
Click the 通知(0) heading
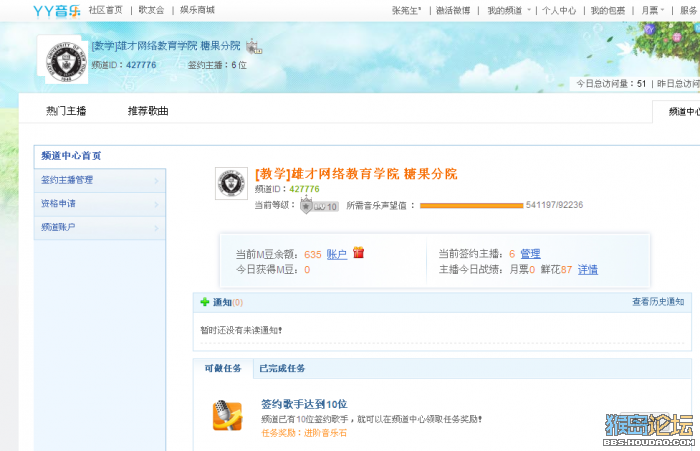(228, 302)
